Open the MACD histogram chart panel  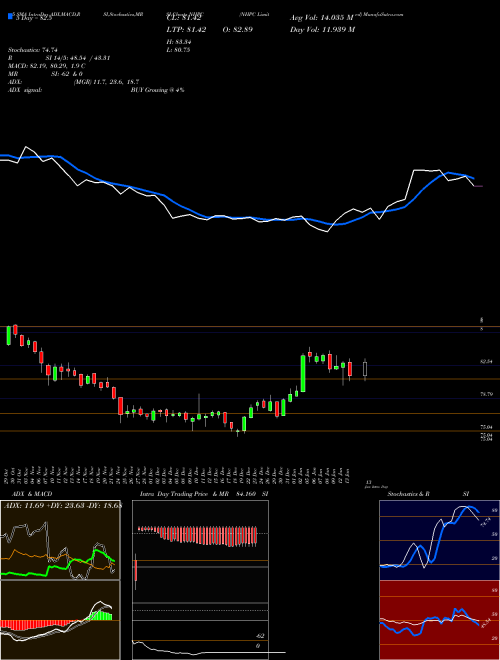tap(60, 620)
